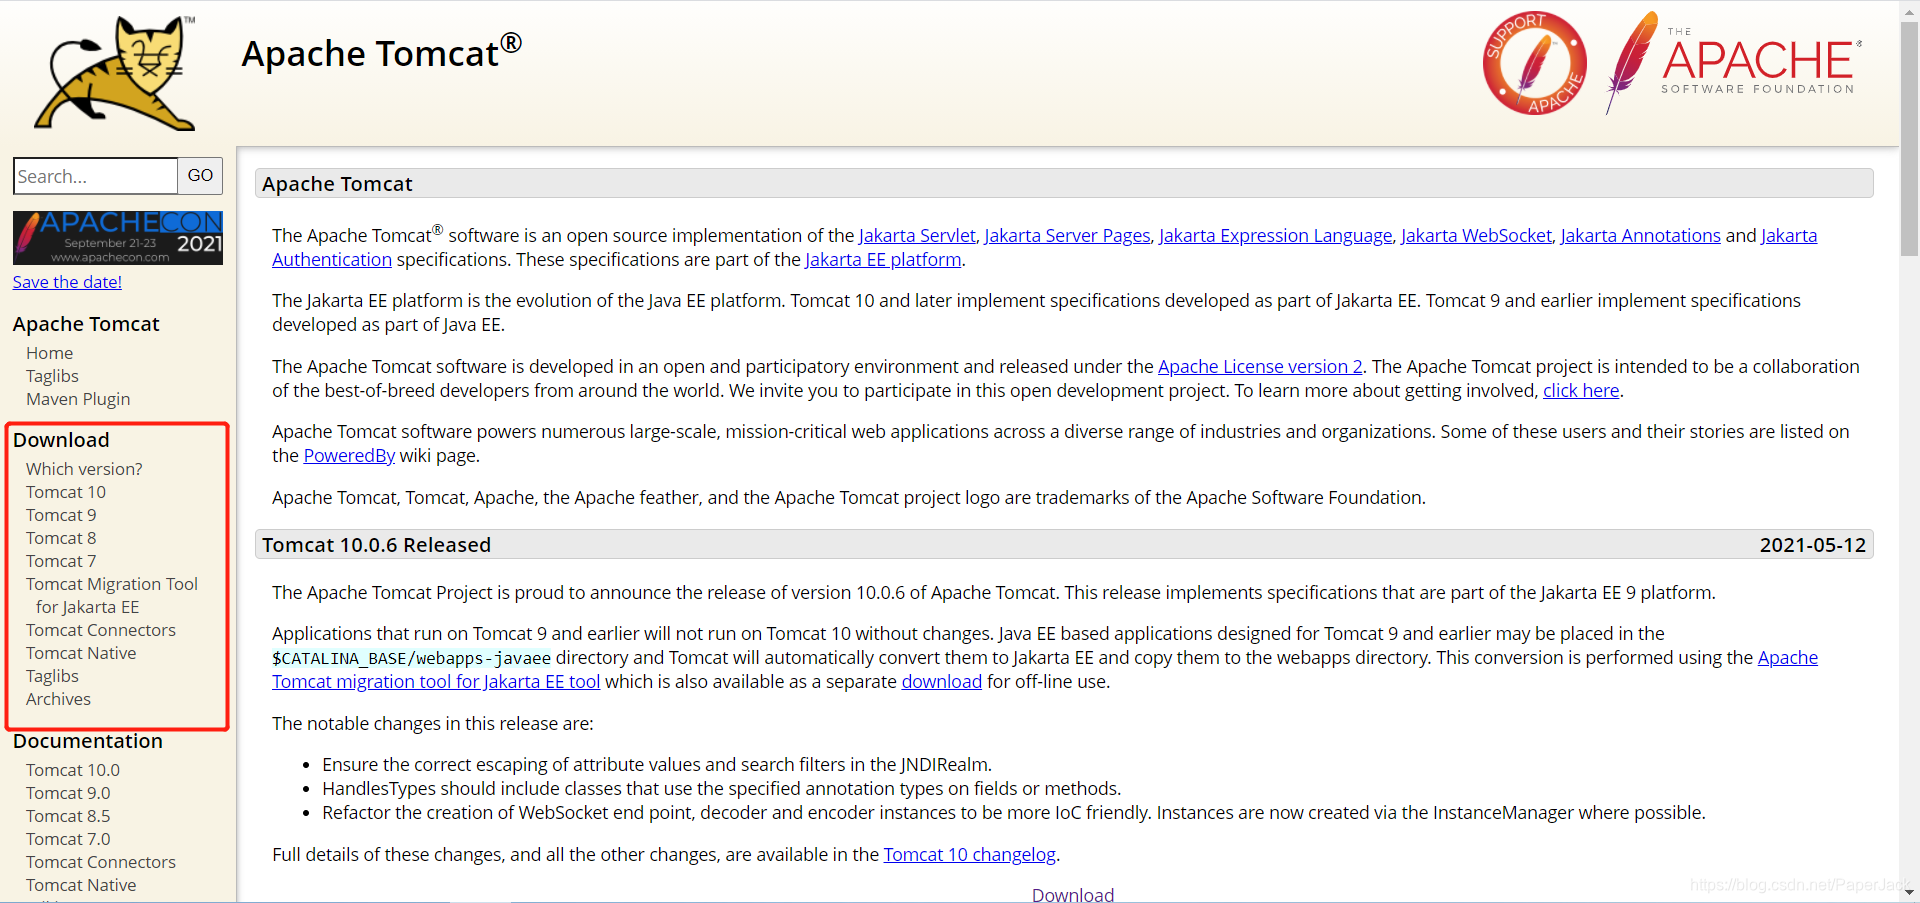The width and height of the screenshot is (1920, 903).
Task: Open the Maven Plugin sidebar link
Action: [78, 399]
